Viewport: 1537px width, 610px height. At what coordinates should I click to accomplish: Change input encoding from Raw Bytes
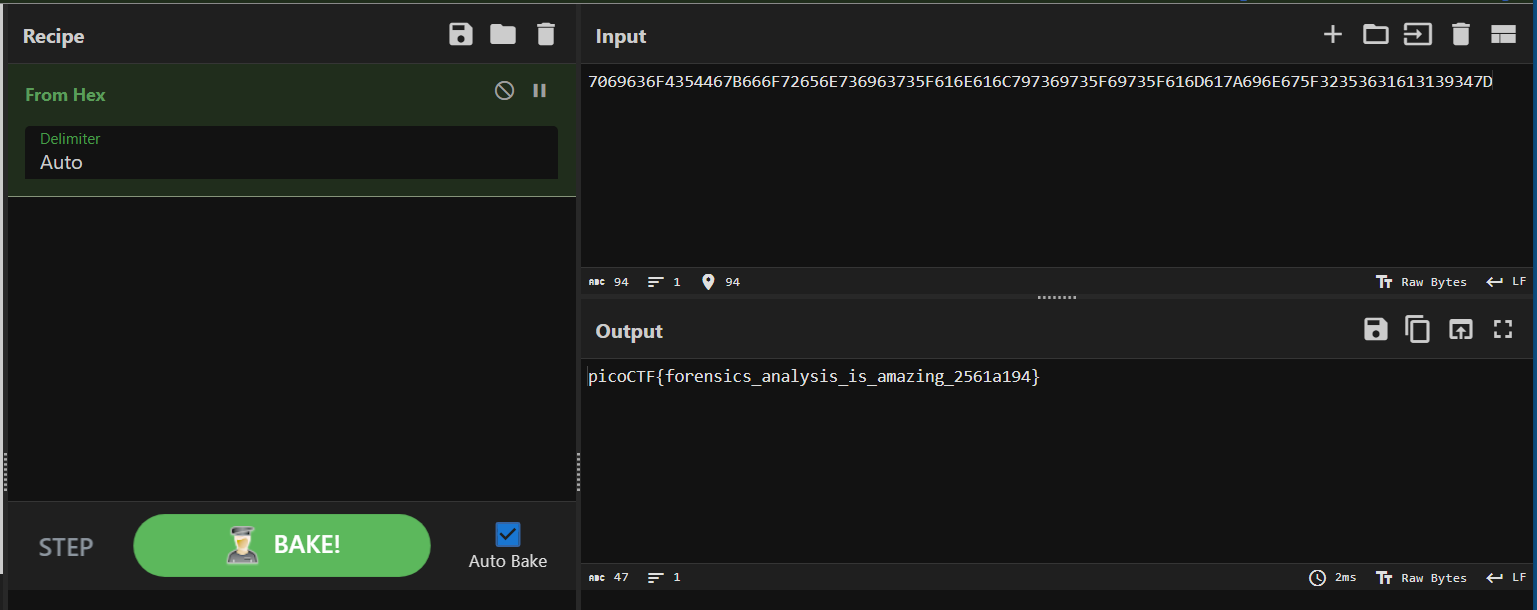1422,282
